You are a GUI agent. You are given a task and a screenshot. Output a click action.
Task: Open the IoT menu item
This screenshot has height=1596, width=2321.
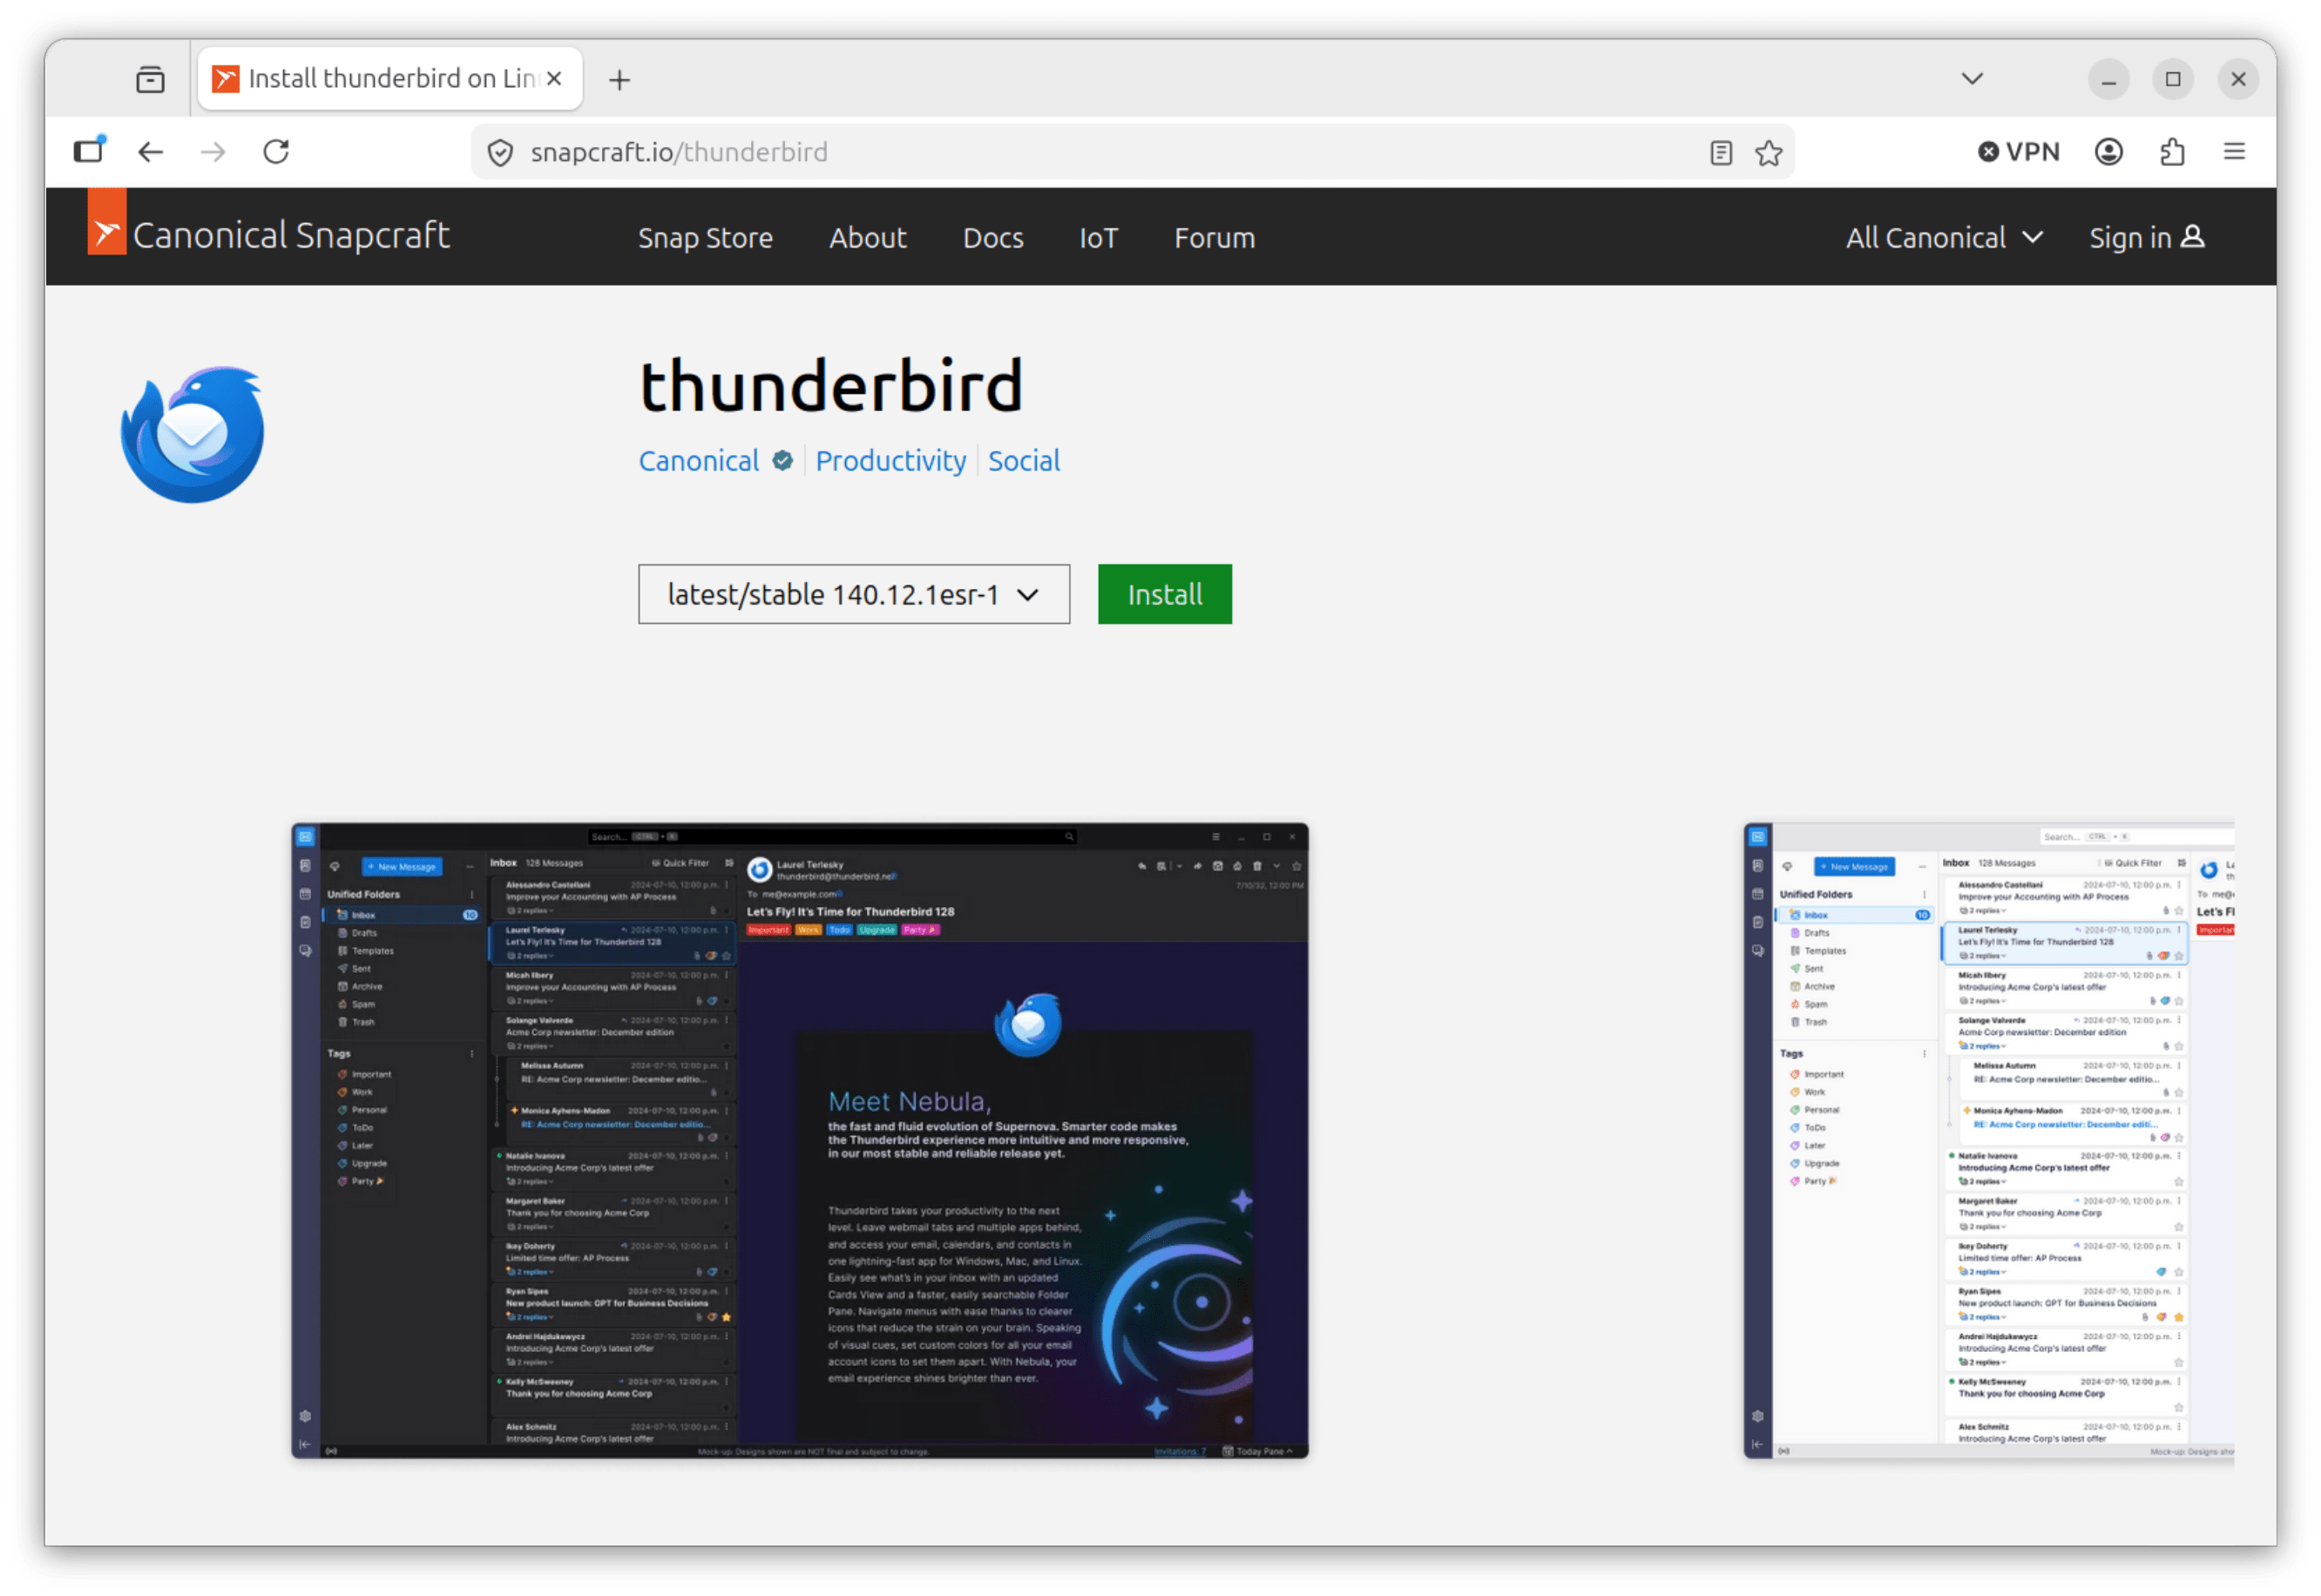[x=1098, y=238]
